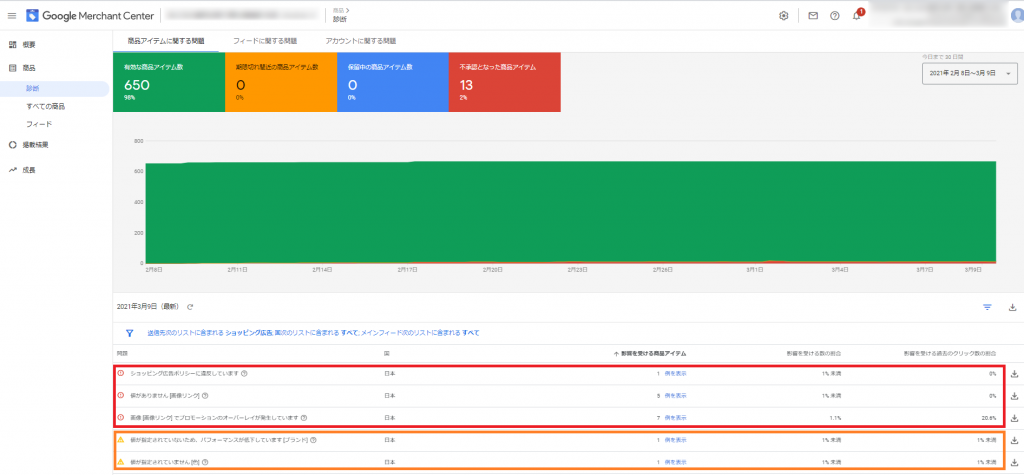
Task: Download the プロモーションのオーバーレイ issue row
Action: pos(1014,418)
